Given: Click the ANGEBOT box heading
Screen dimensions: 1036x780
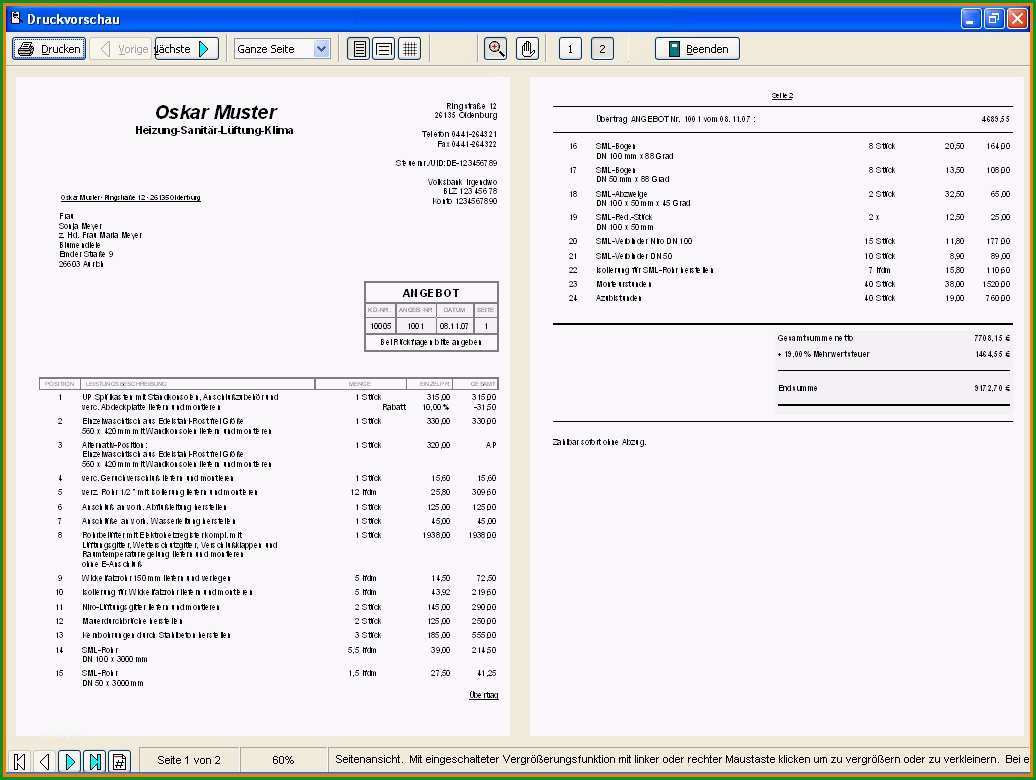Looking at the screenshot, I should tap(431, 293).
